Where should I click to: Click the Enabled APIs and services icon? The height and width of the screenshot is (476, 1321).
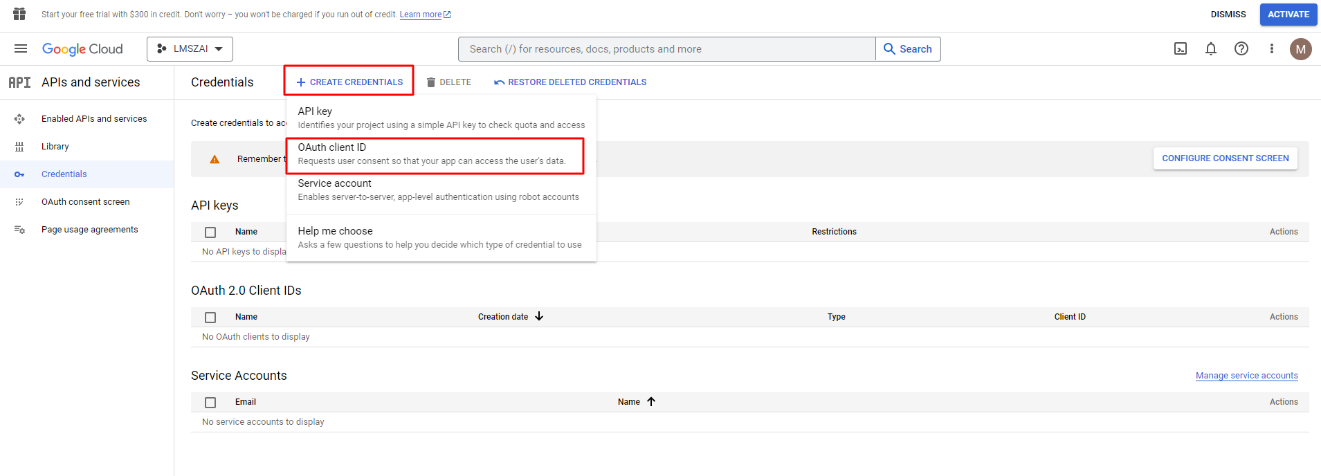click(19, 119)
